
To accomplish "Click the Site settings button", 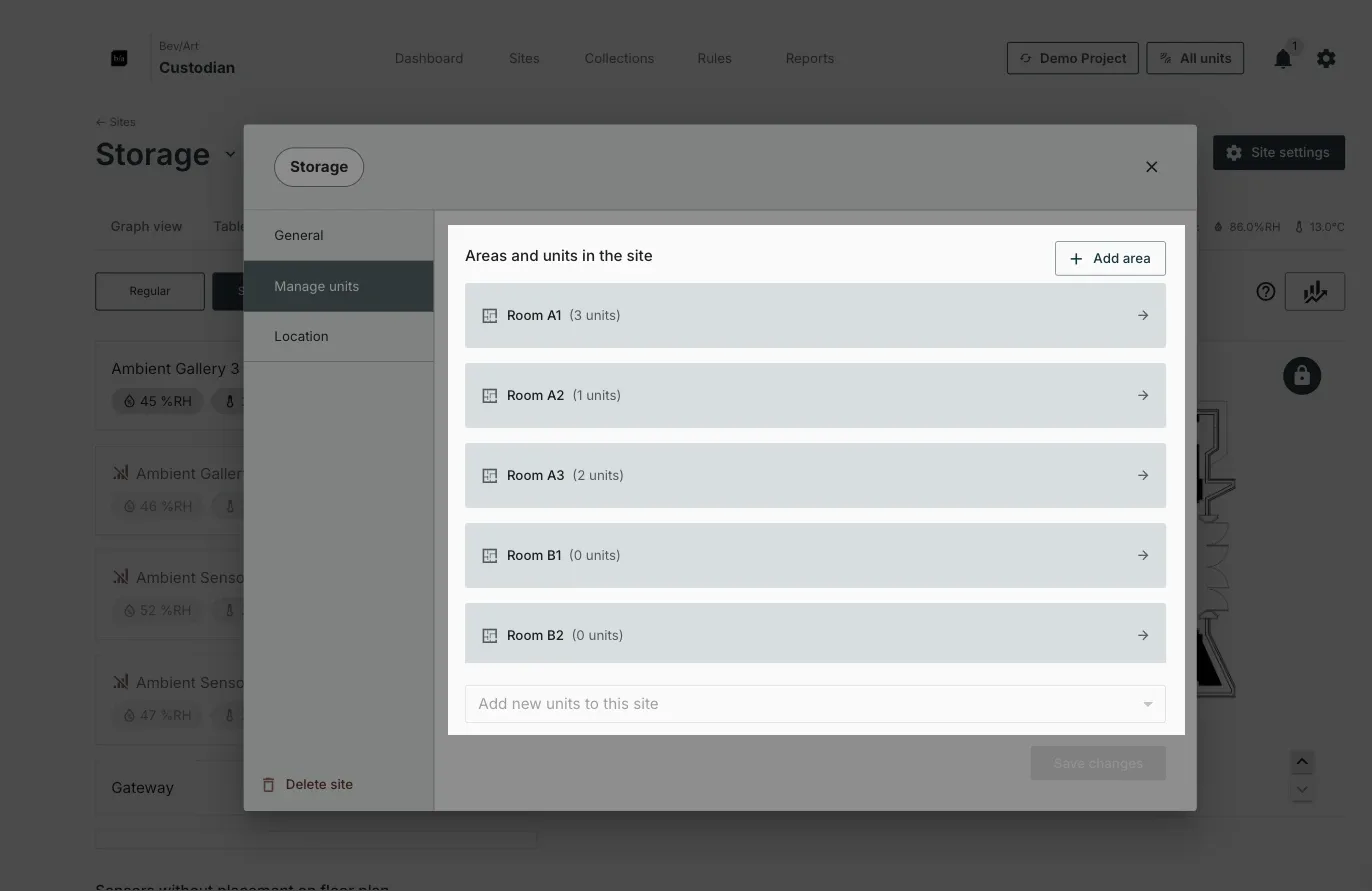I will (1279, 153).
